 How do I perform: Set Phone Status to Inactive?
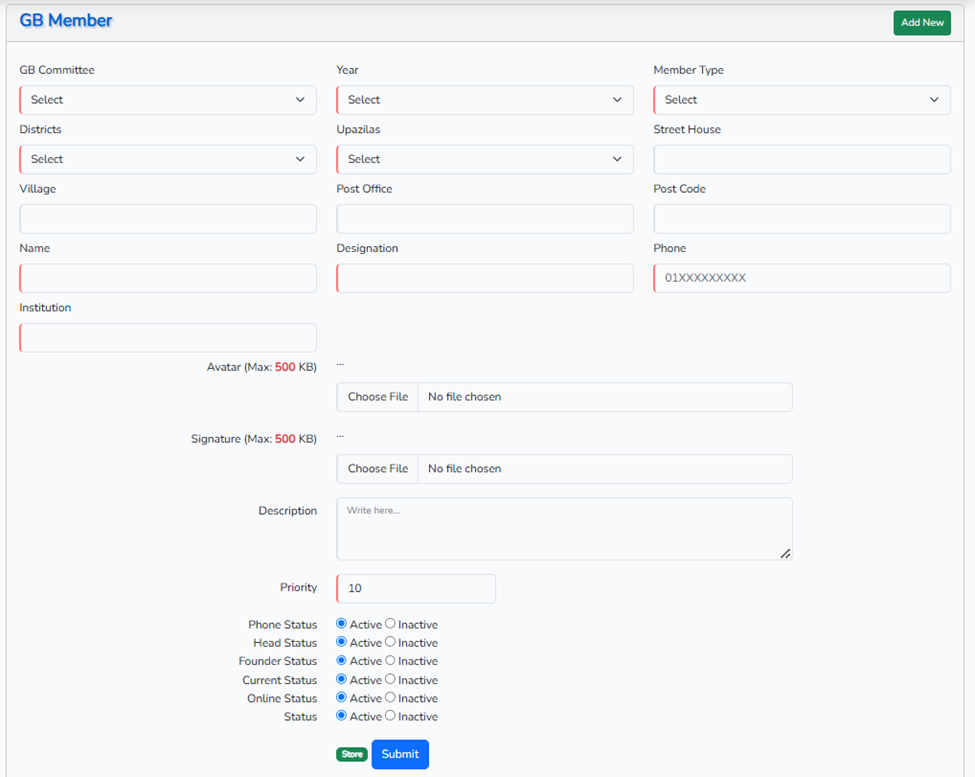click(391, 624)
